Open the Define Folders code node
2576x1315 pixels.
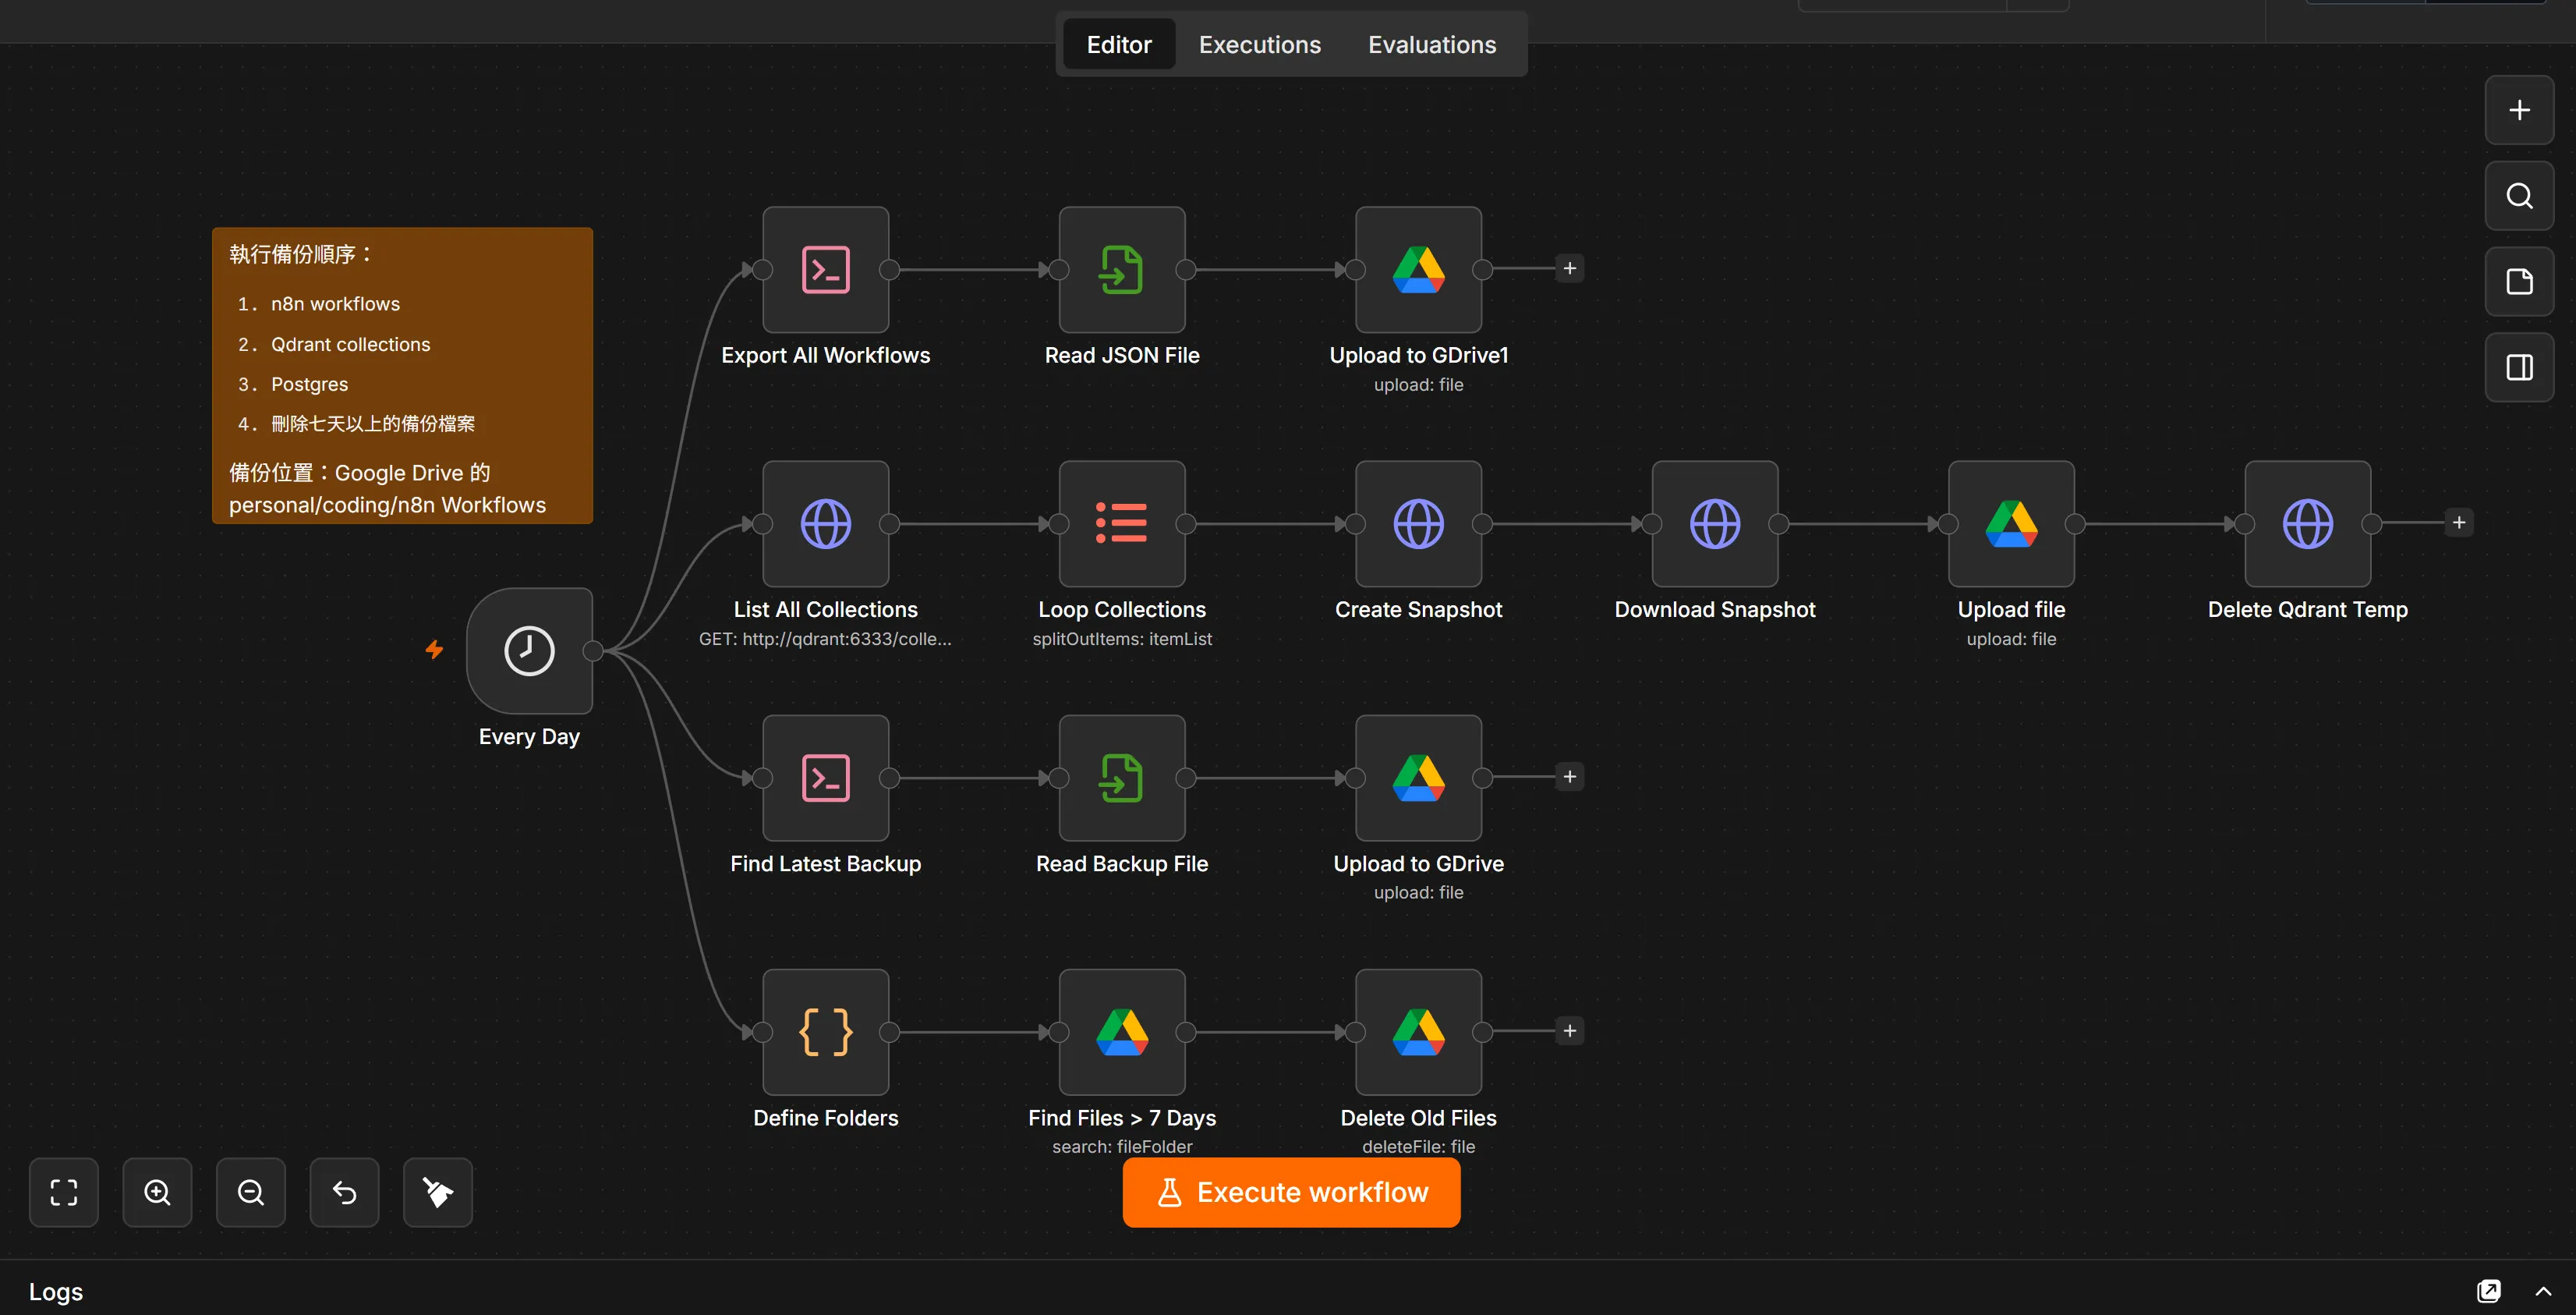click(825, 1032)
